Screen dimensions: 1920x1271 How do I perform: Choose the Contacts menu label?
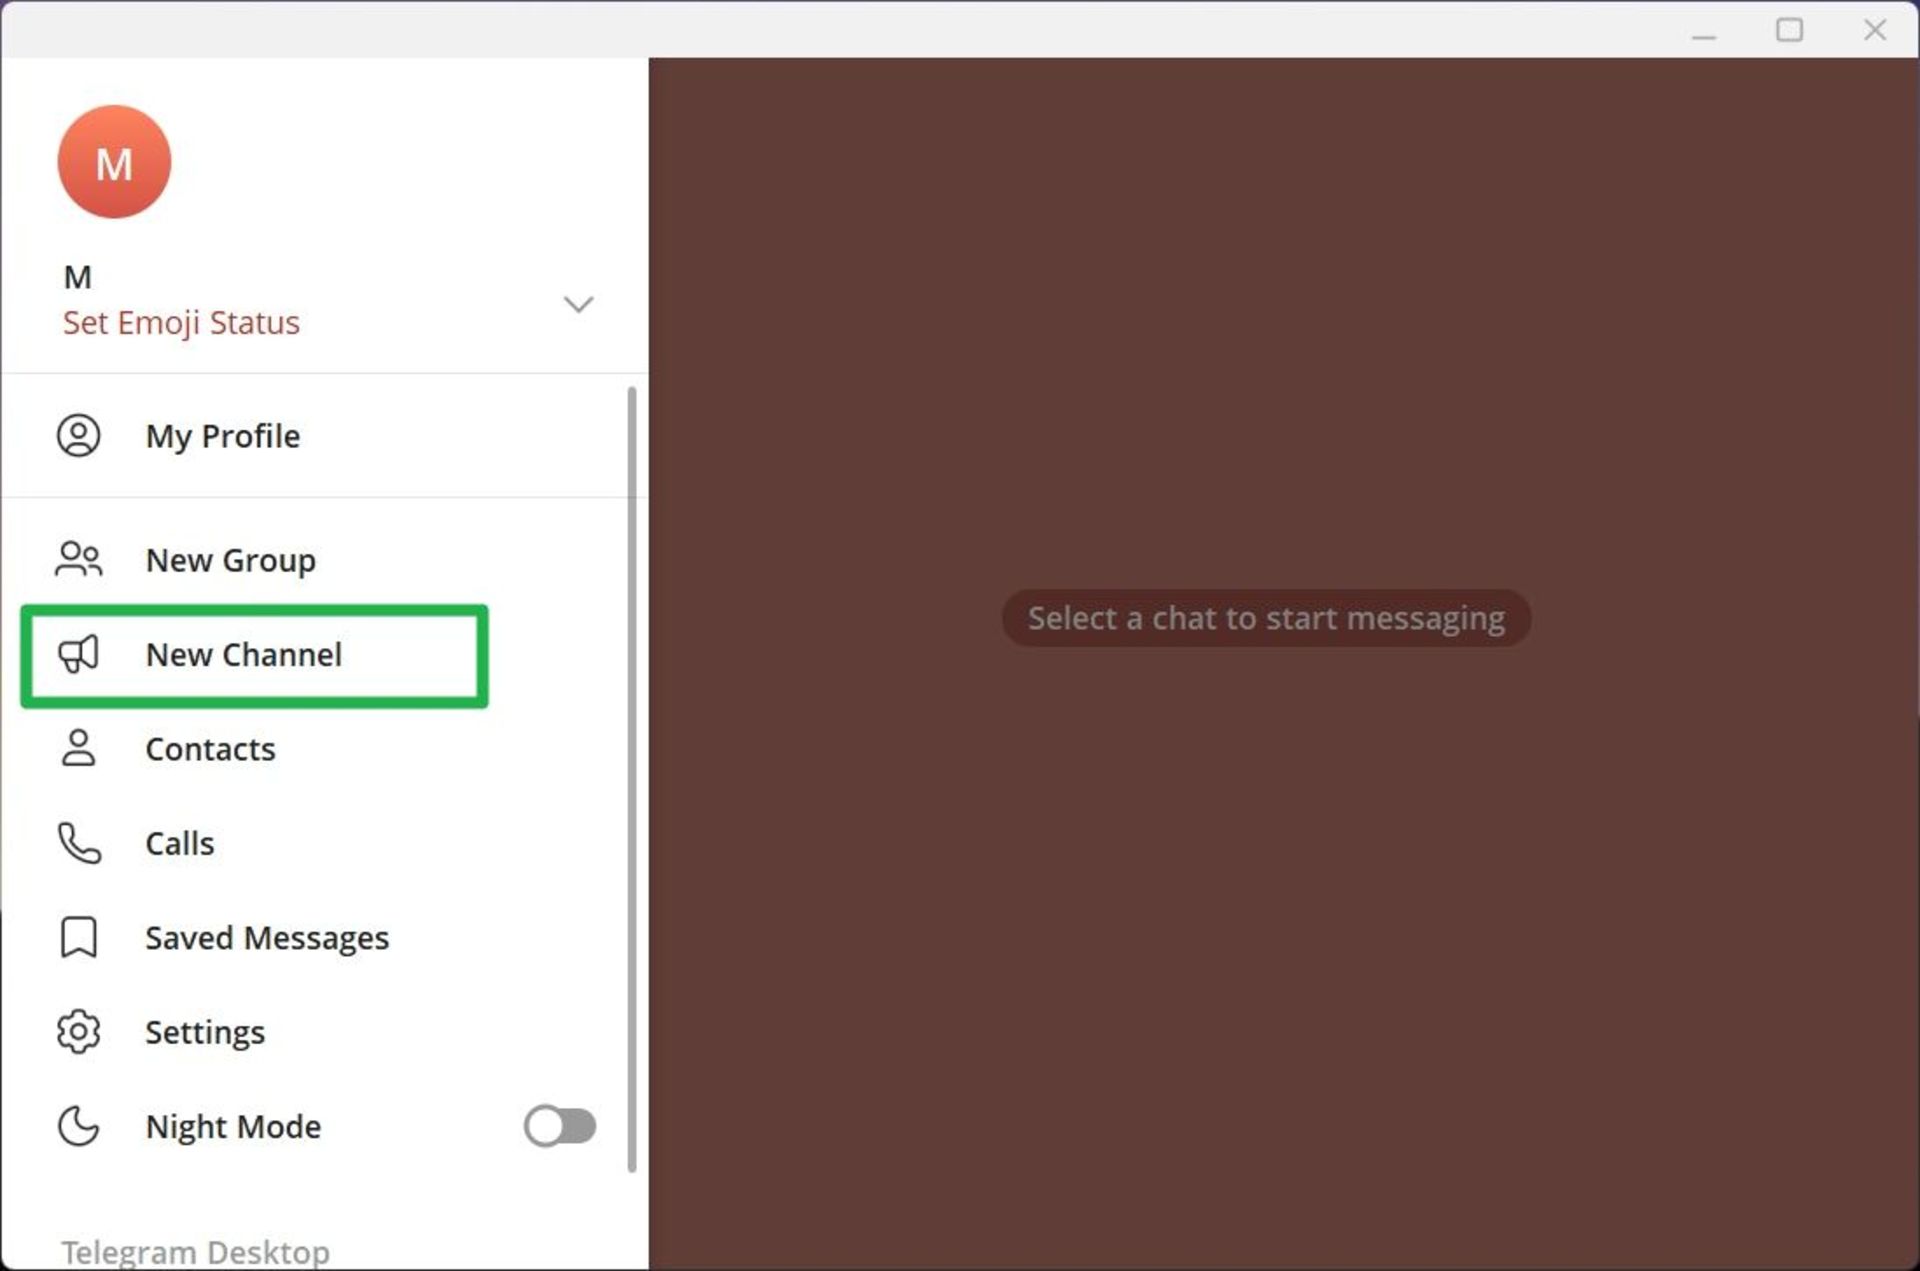pos(210,749)
